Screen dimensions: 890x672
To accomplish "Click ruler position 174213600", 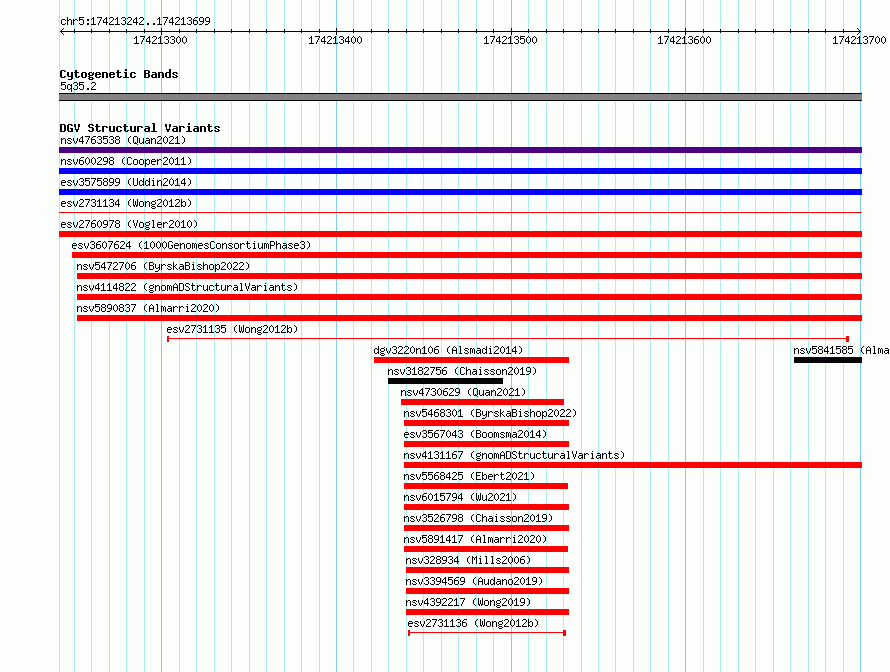I will click(x=684, y=40).
